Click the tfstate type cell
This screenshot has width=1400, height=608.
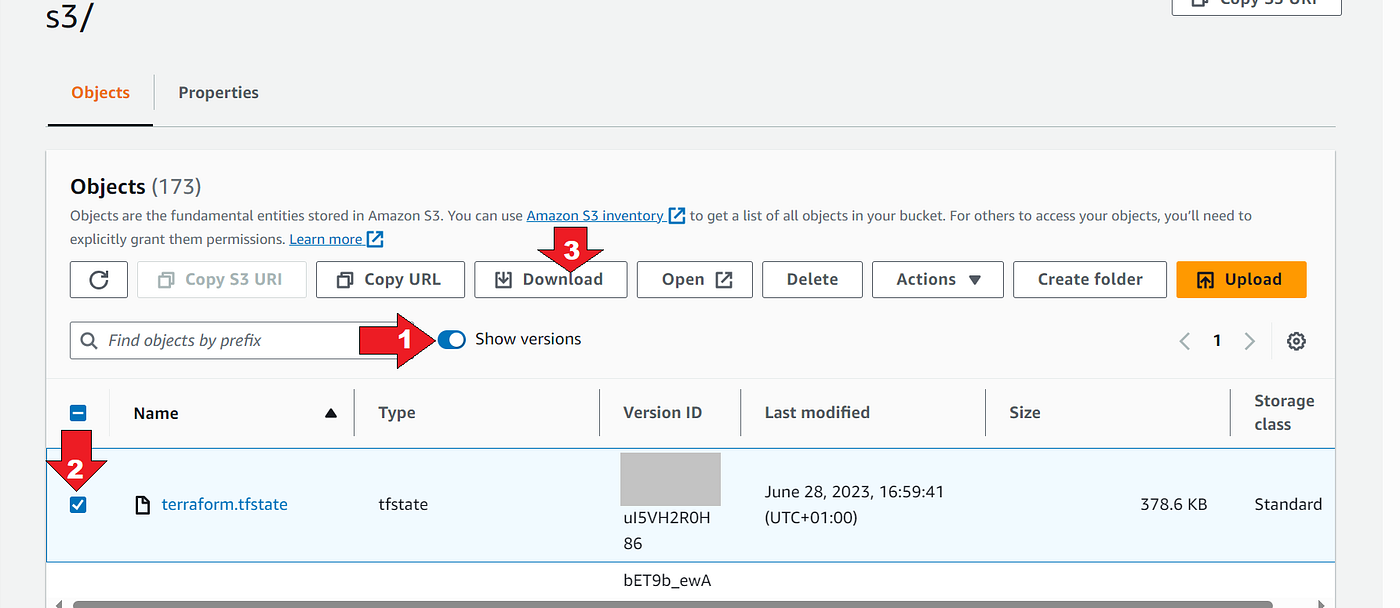pos(403,505)
